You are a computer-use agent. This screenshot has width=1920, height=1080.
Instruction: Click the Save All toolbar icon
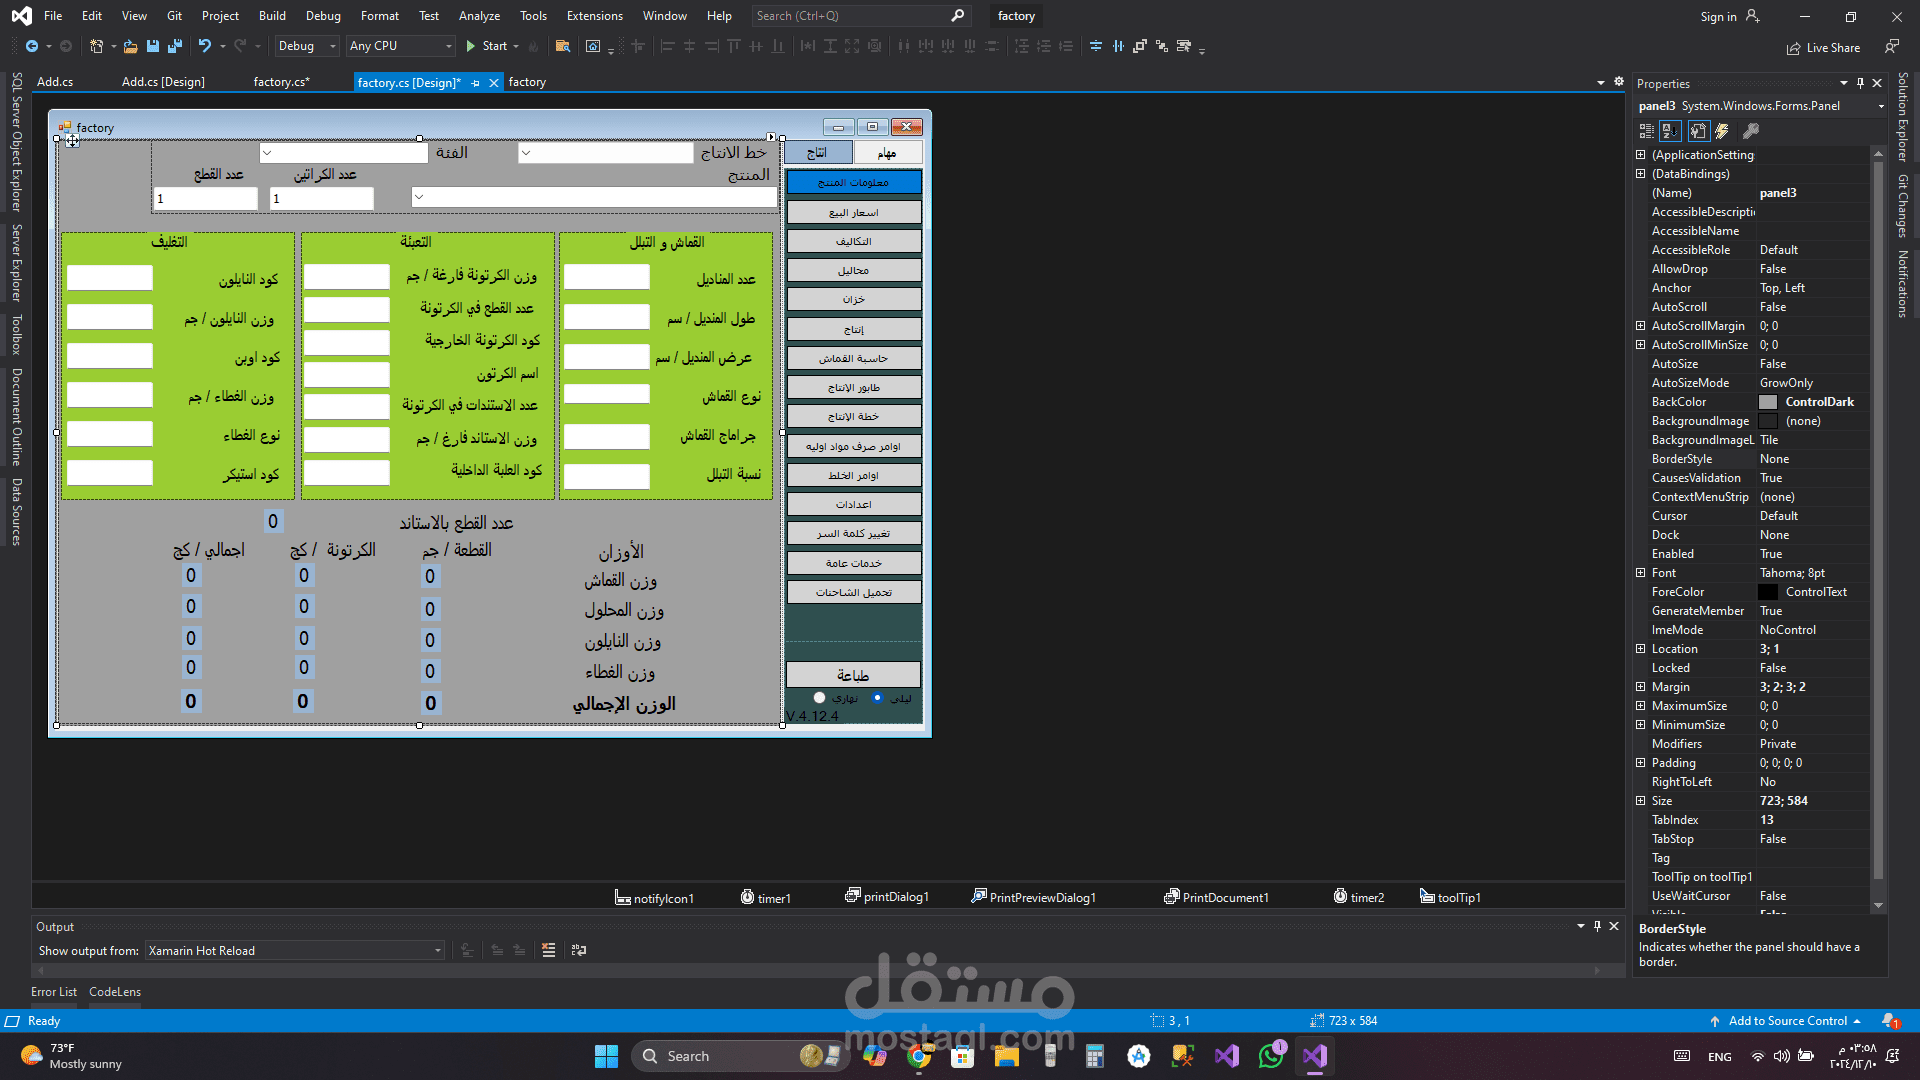175,46
